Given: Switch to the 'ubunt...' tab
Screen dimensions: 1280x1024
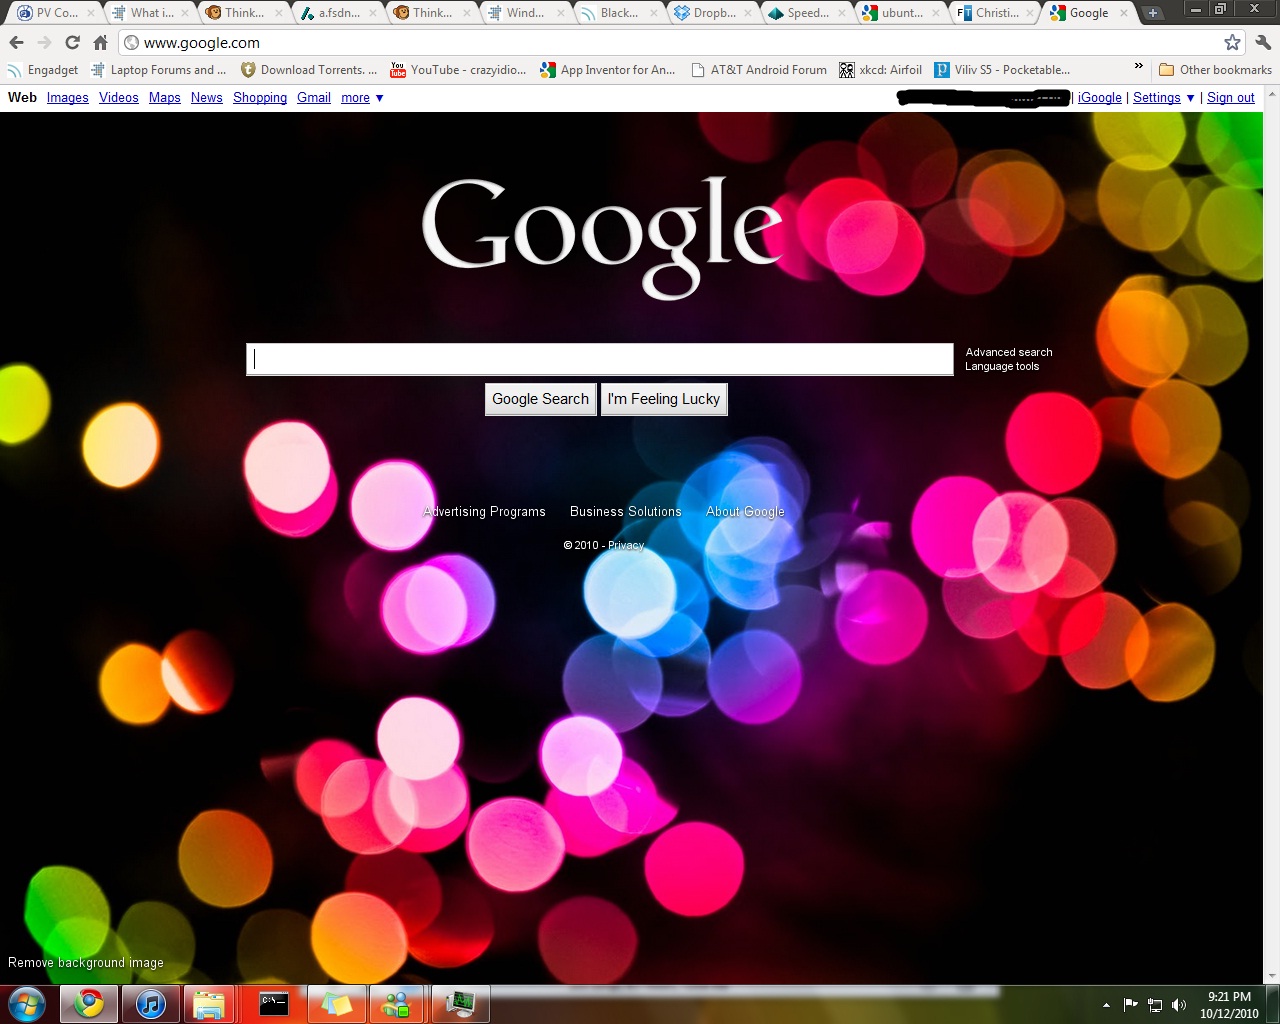Looking at the screenshot, I should tap(901, 13).
